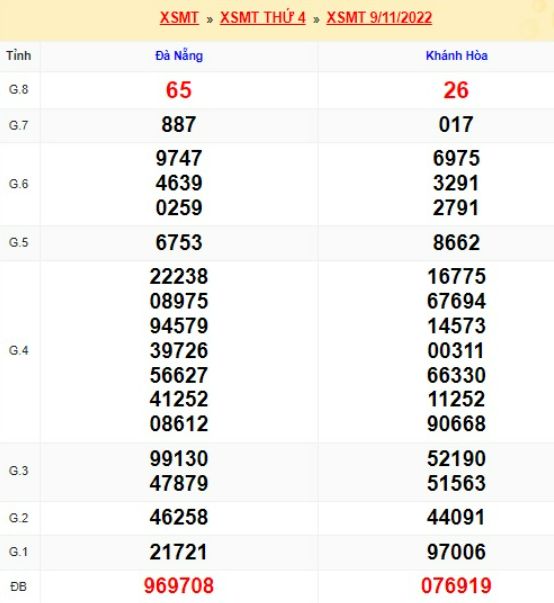Click the first breadcrumb separator arrow
Image resolution: width=554 pixels, height=603 pixels.
tap(210, 19)
